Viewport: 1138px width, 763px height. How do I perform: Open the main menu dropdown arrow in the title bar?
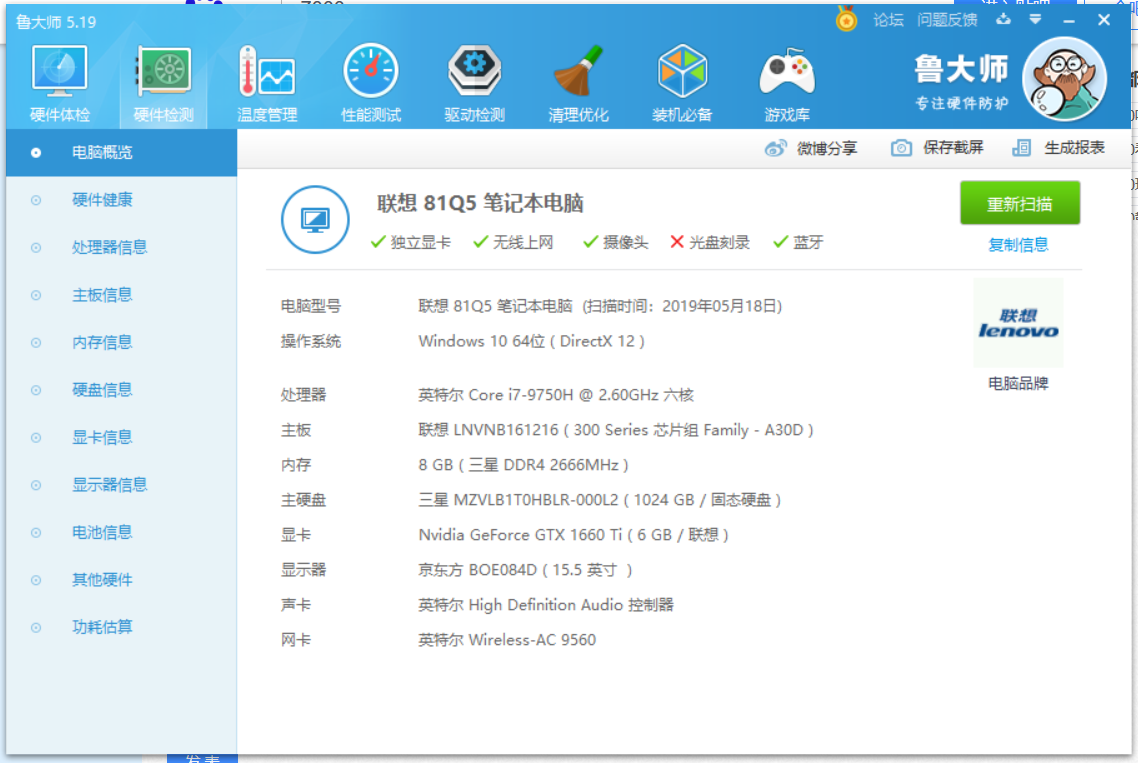[x=1036, y=20]
